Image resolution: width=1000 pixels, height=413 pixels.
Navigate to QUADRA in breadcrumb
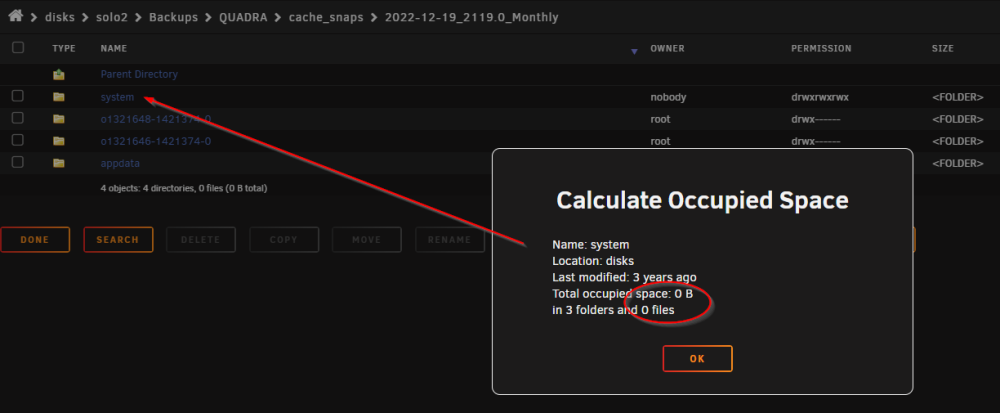(x=242, y=17)
